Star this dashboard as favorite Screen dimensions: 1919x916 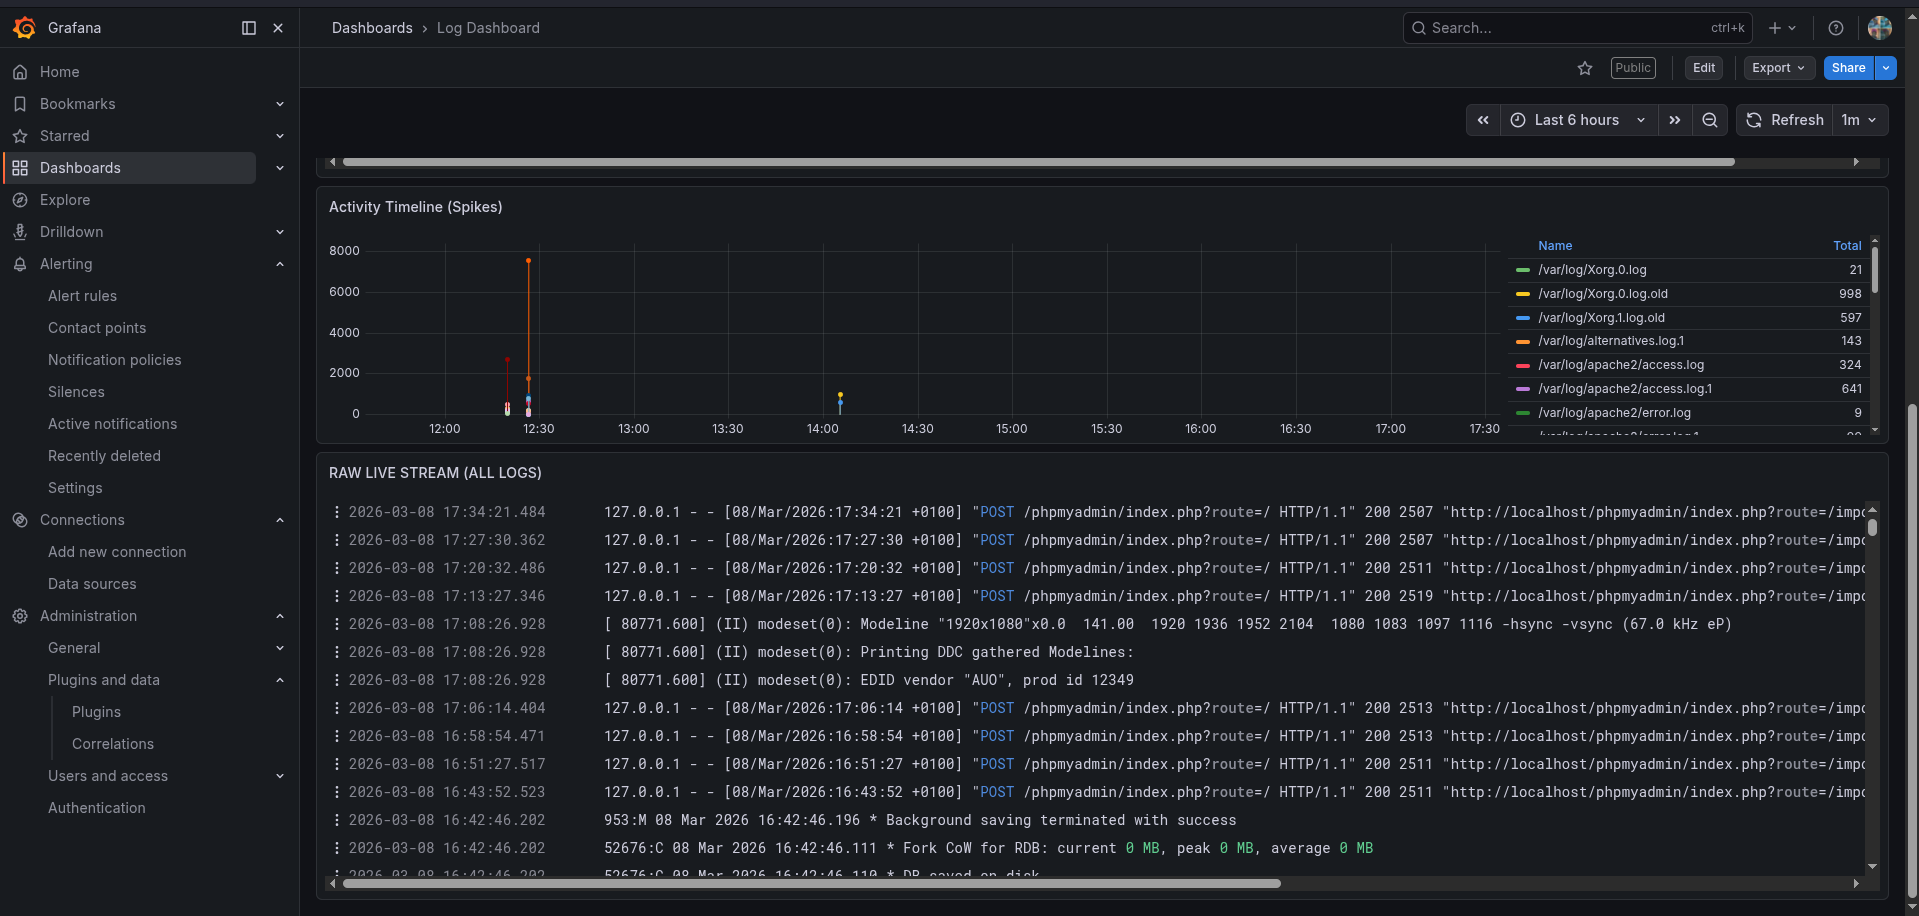[x=1585, y=68]
